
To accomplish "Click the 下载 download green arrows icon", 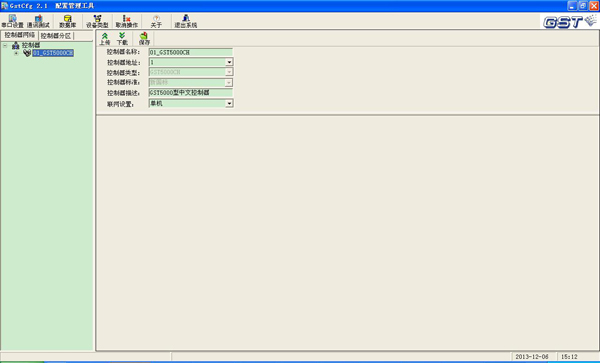I will click(122, 39).
